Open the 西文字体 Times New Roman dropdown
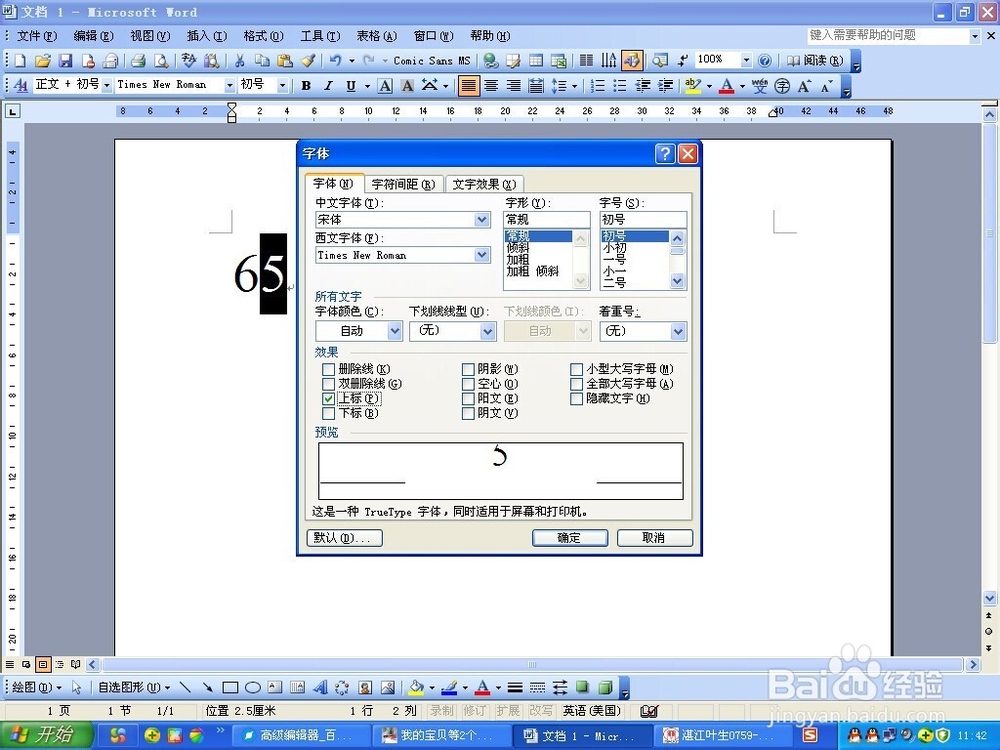 tap(482, 255)
